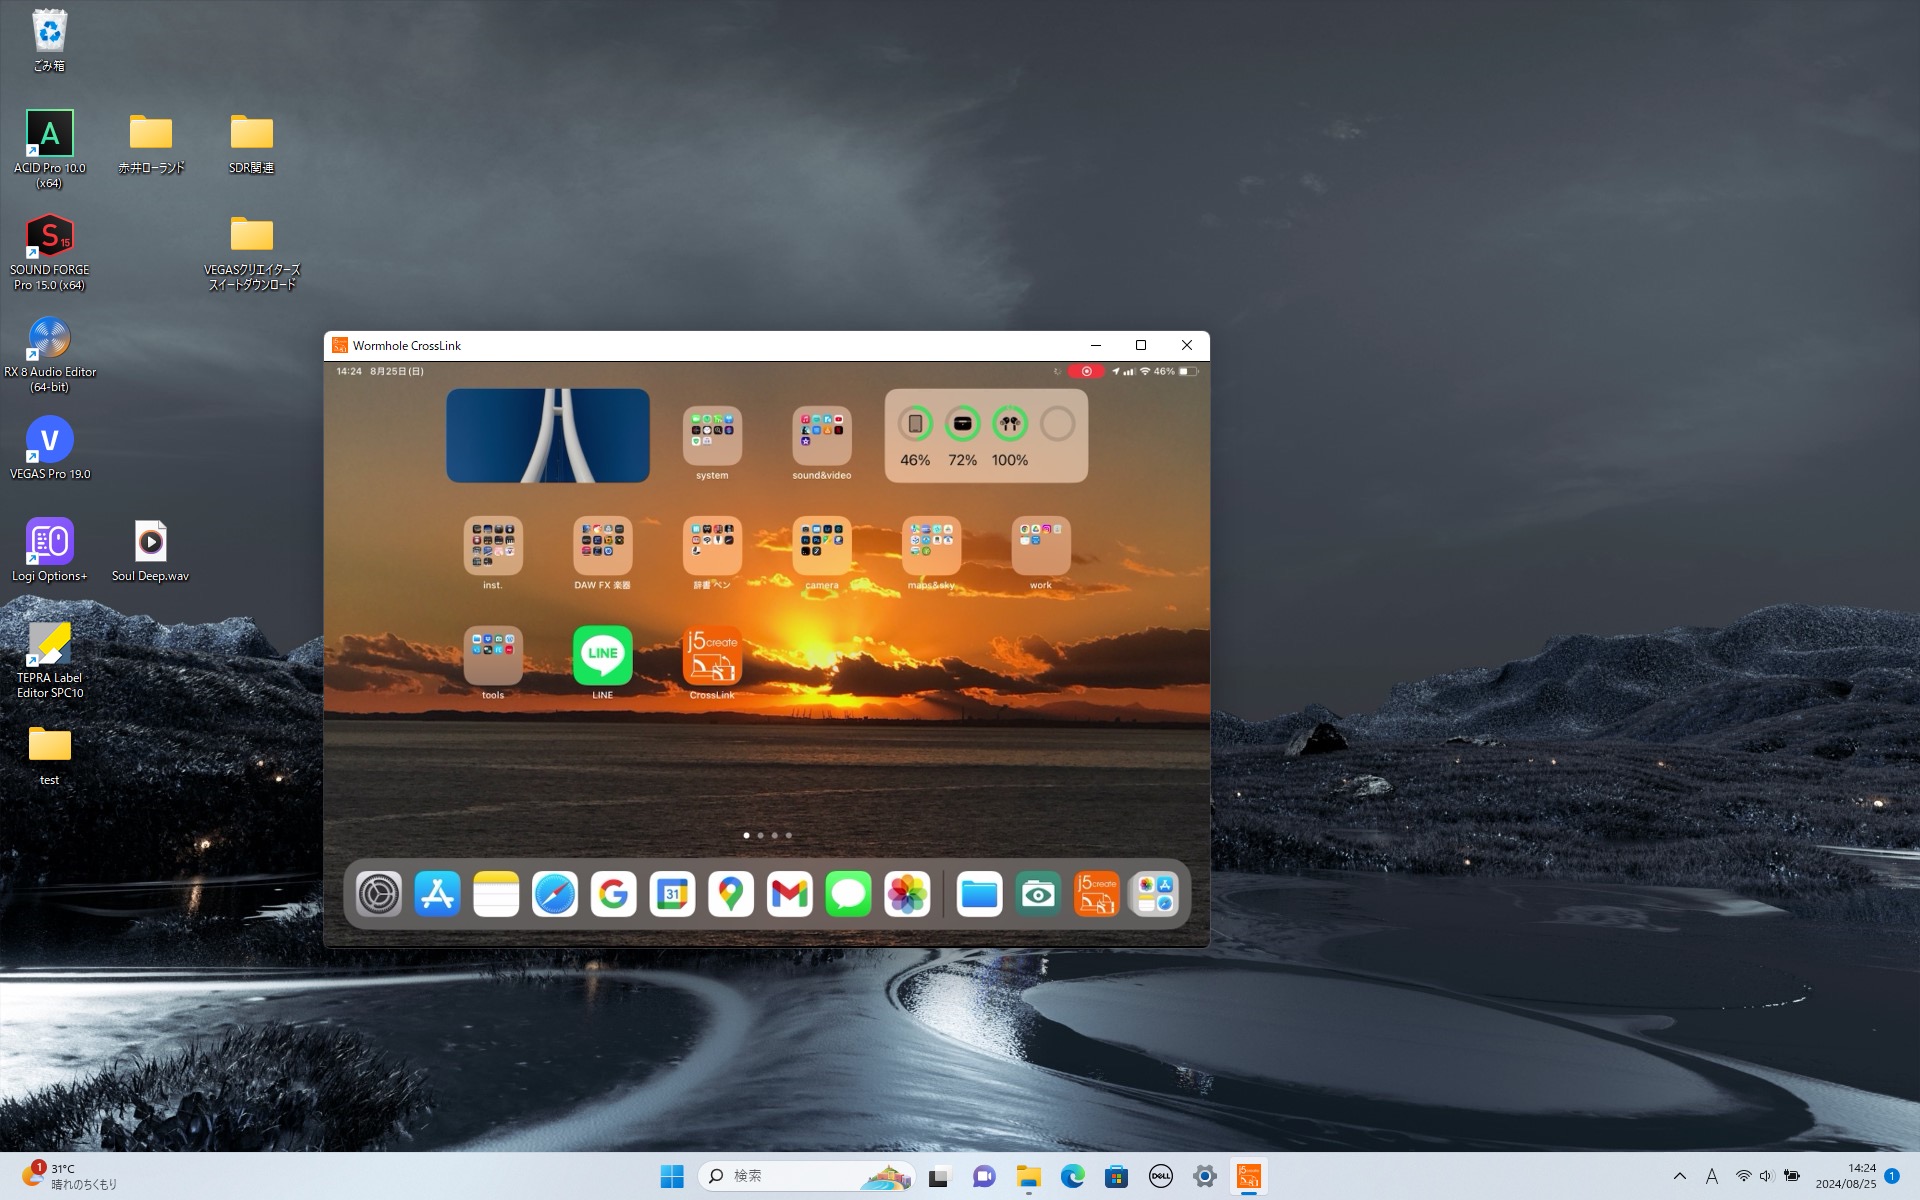Open Google Calendar in the dock
1920x1200 pixels.
[672, 894]
